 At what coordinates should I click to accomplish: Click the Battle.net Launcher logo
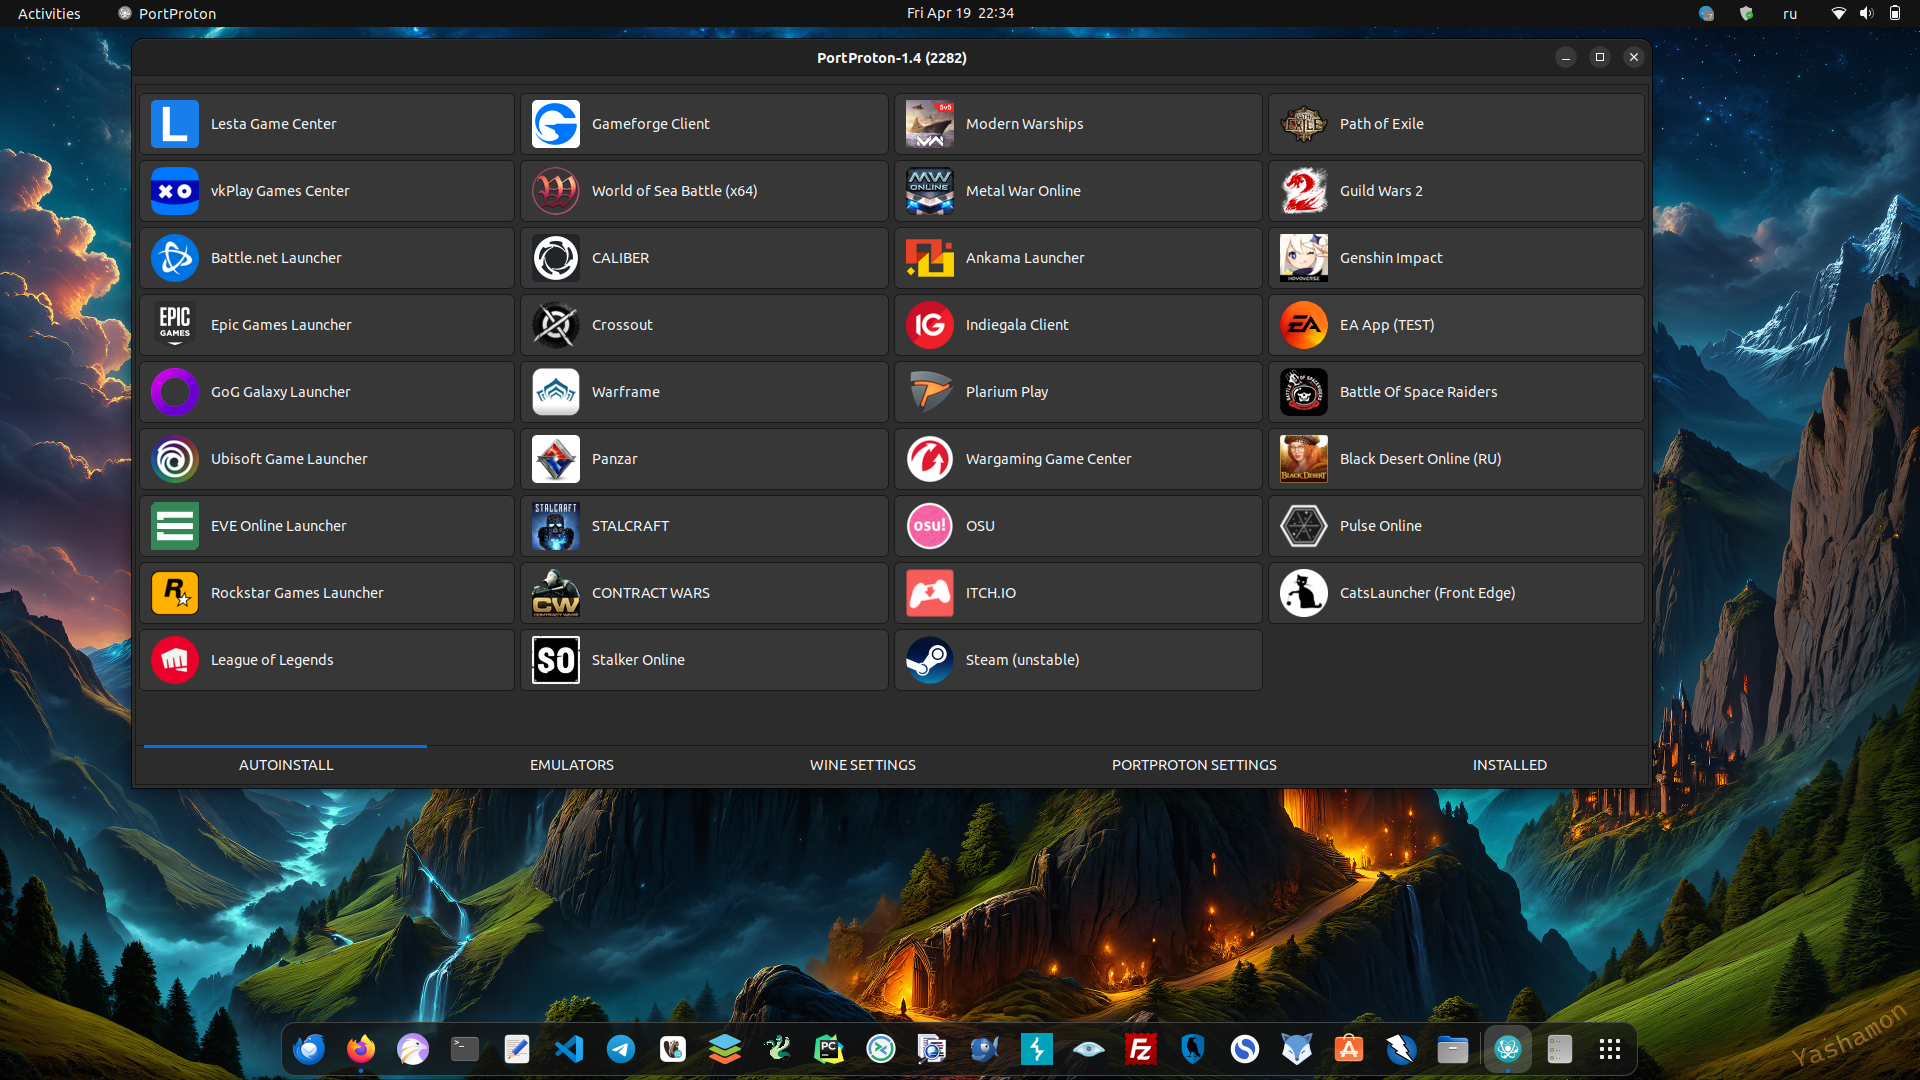point(175,258)
